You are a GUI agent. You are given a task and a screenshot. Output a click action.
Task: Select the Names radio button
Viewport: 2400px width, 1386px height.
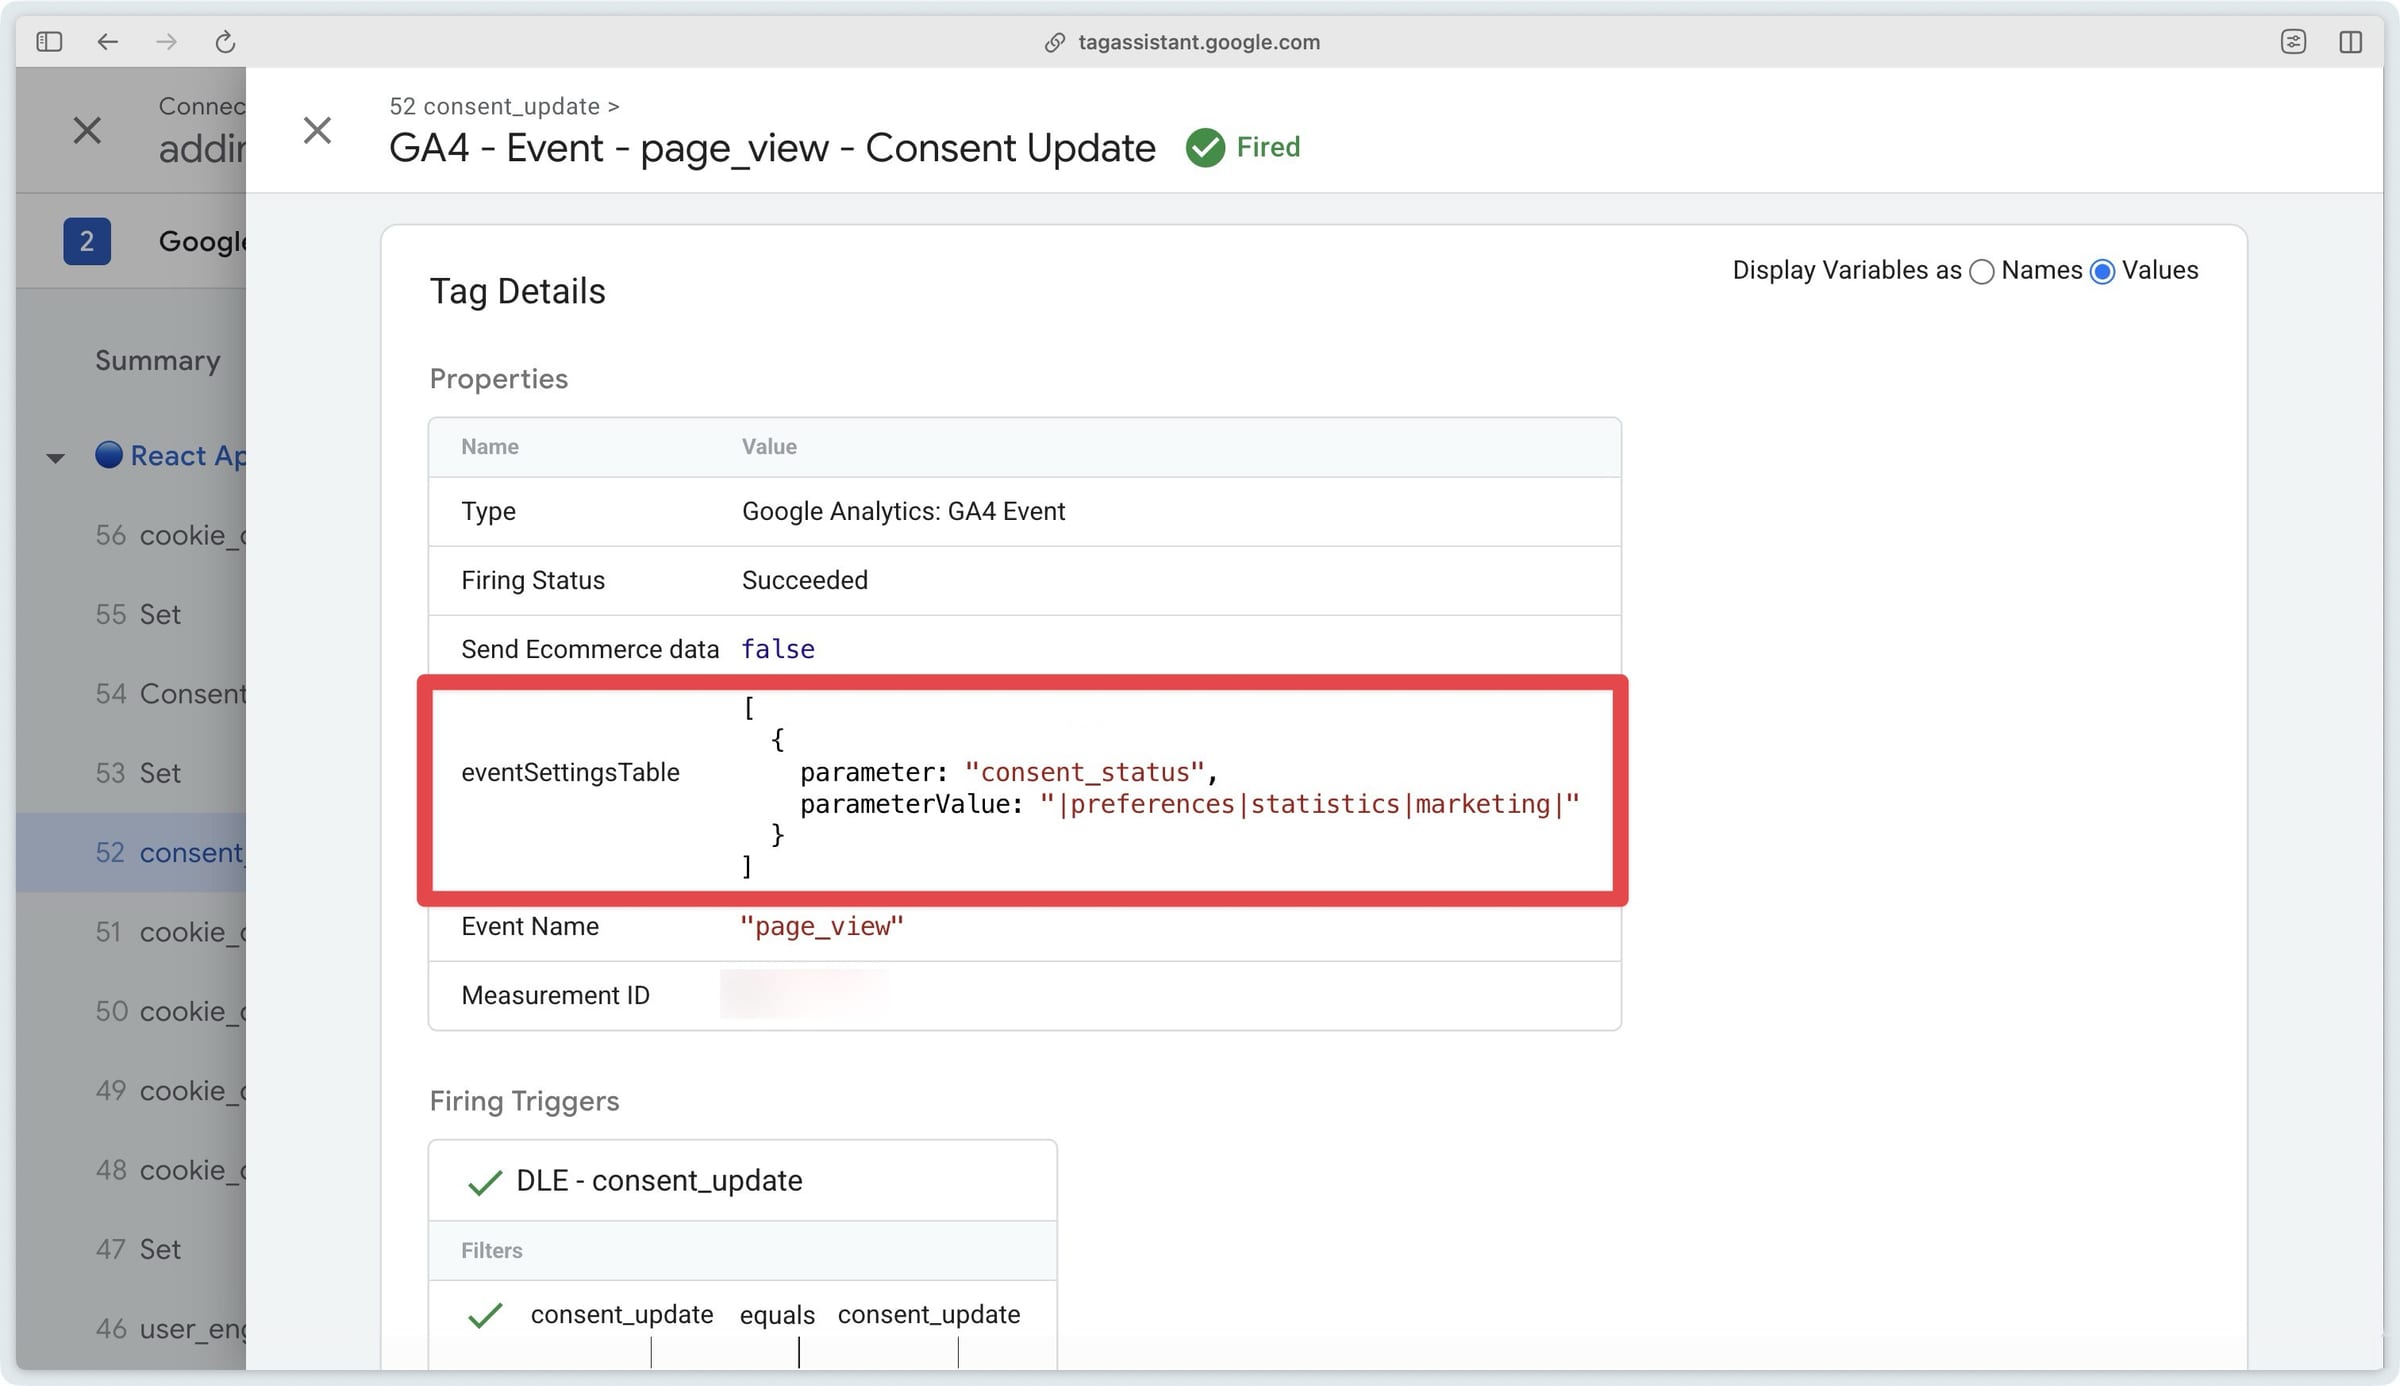point(1981,271)
